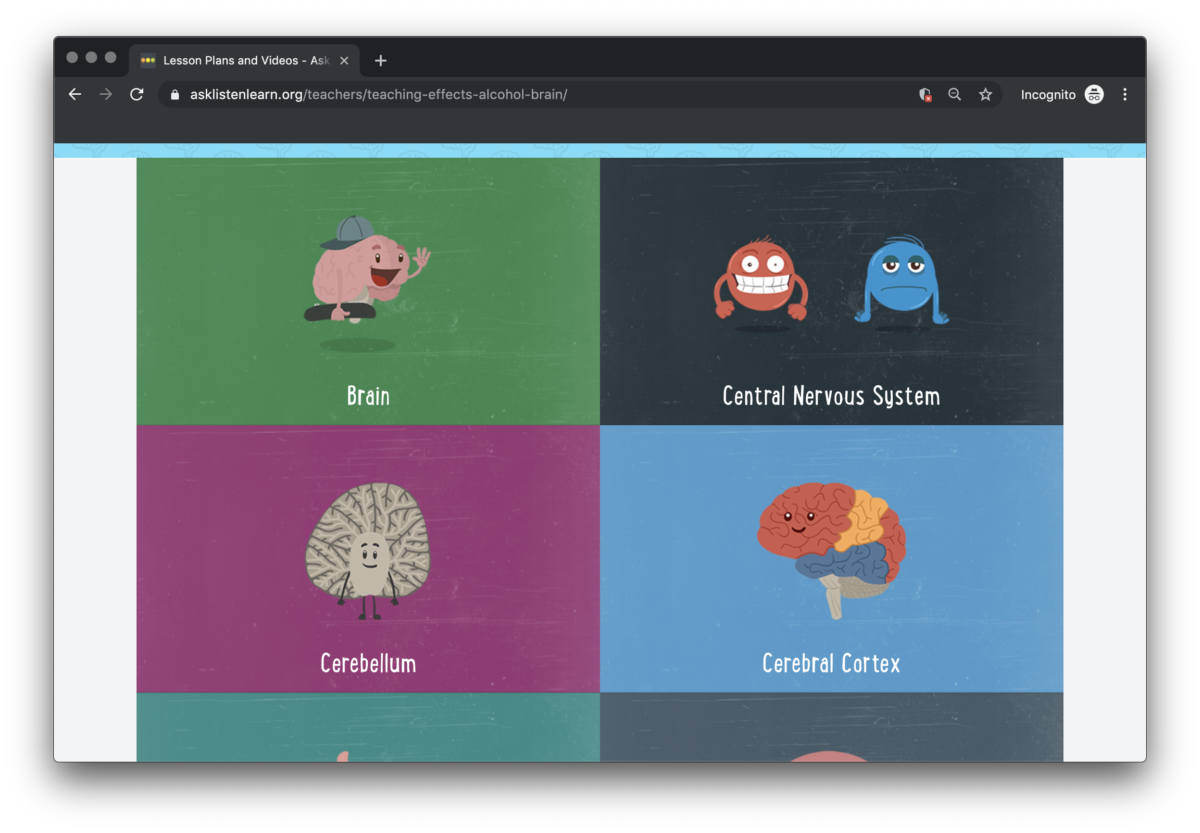Click the Incognito profile icon
Viewport: 1200px width, 833px height.
[x=1094, y=94]
